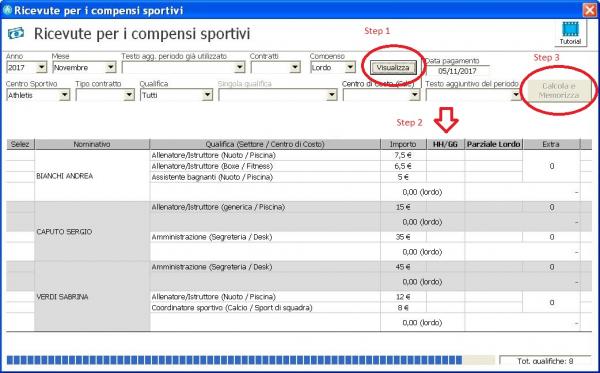Click the Visualizza button
The width and height of the screenshot is (600, 373).
click(x=393, y=68)
